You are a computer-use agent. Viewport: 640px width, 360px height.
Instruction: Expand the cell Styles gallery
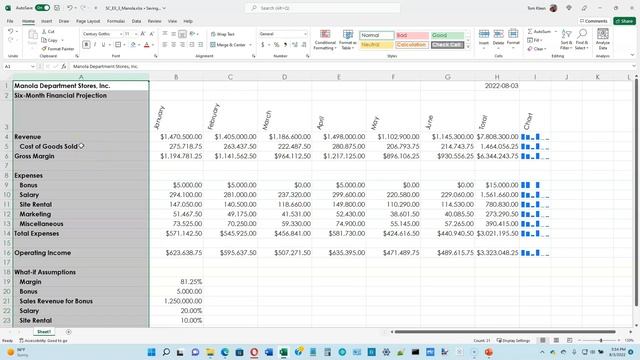468,47
